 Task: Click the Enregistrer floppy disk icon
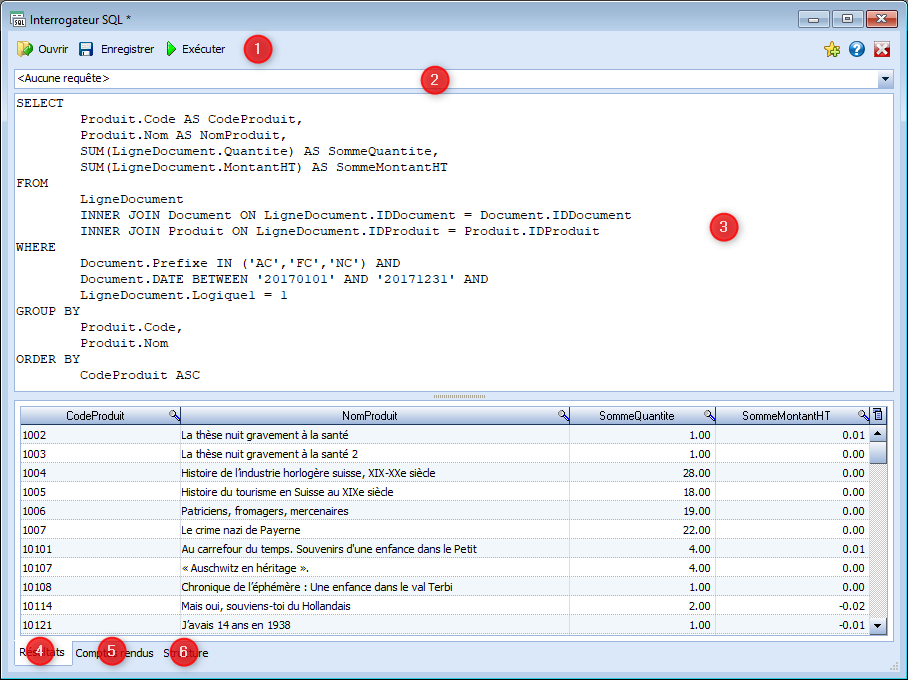pos(86,49)
